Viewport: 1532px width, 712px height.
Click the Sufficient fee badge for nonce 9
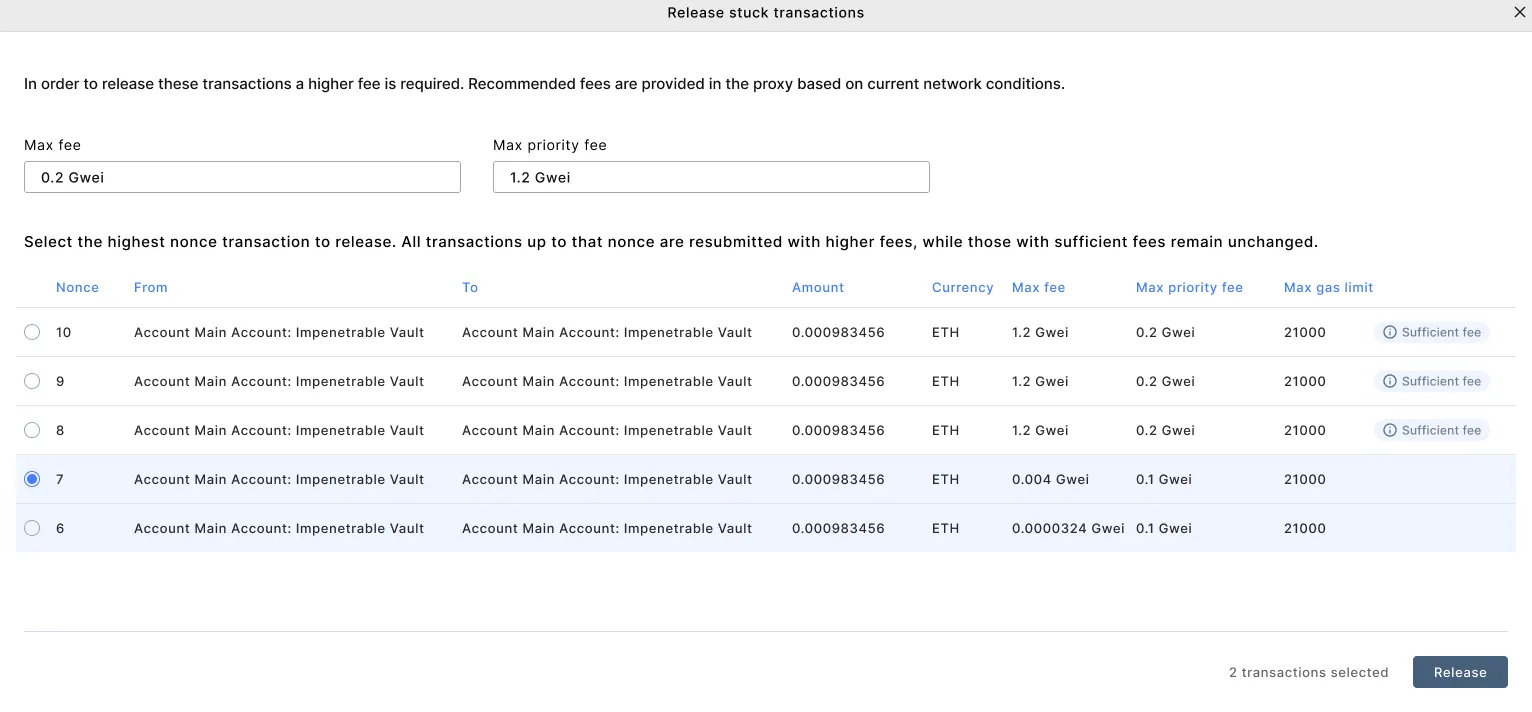pyautogui.click(x=1432, y=381)
